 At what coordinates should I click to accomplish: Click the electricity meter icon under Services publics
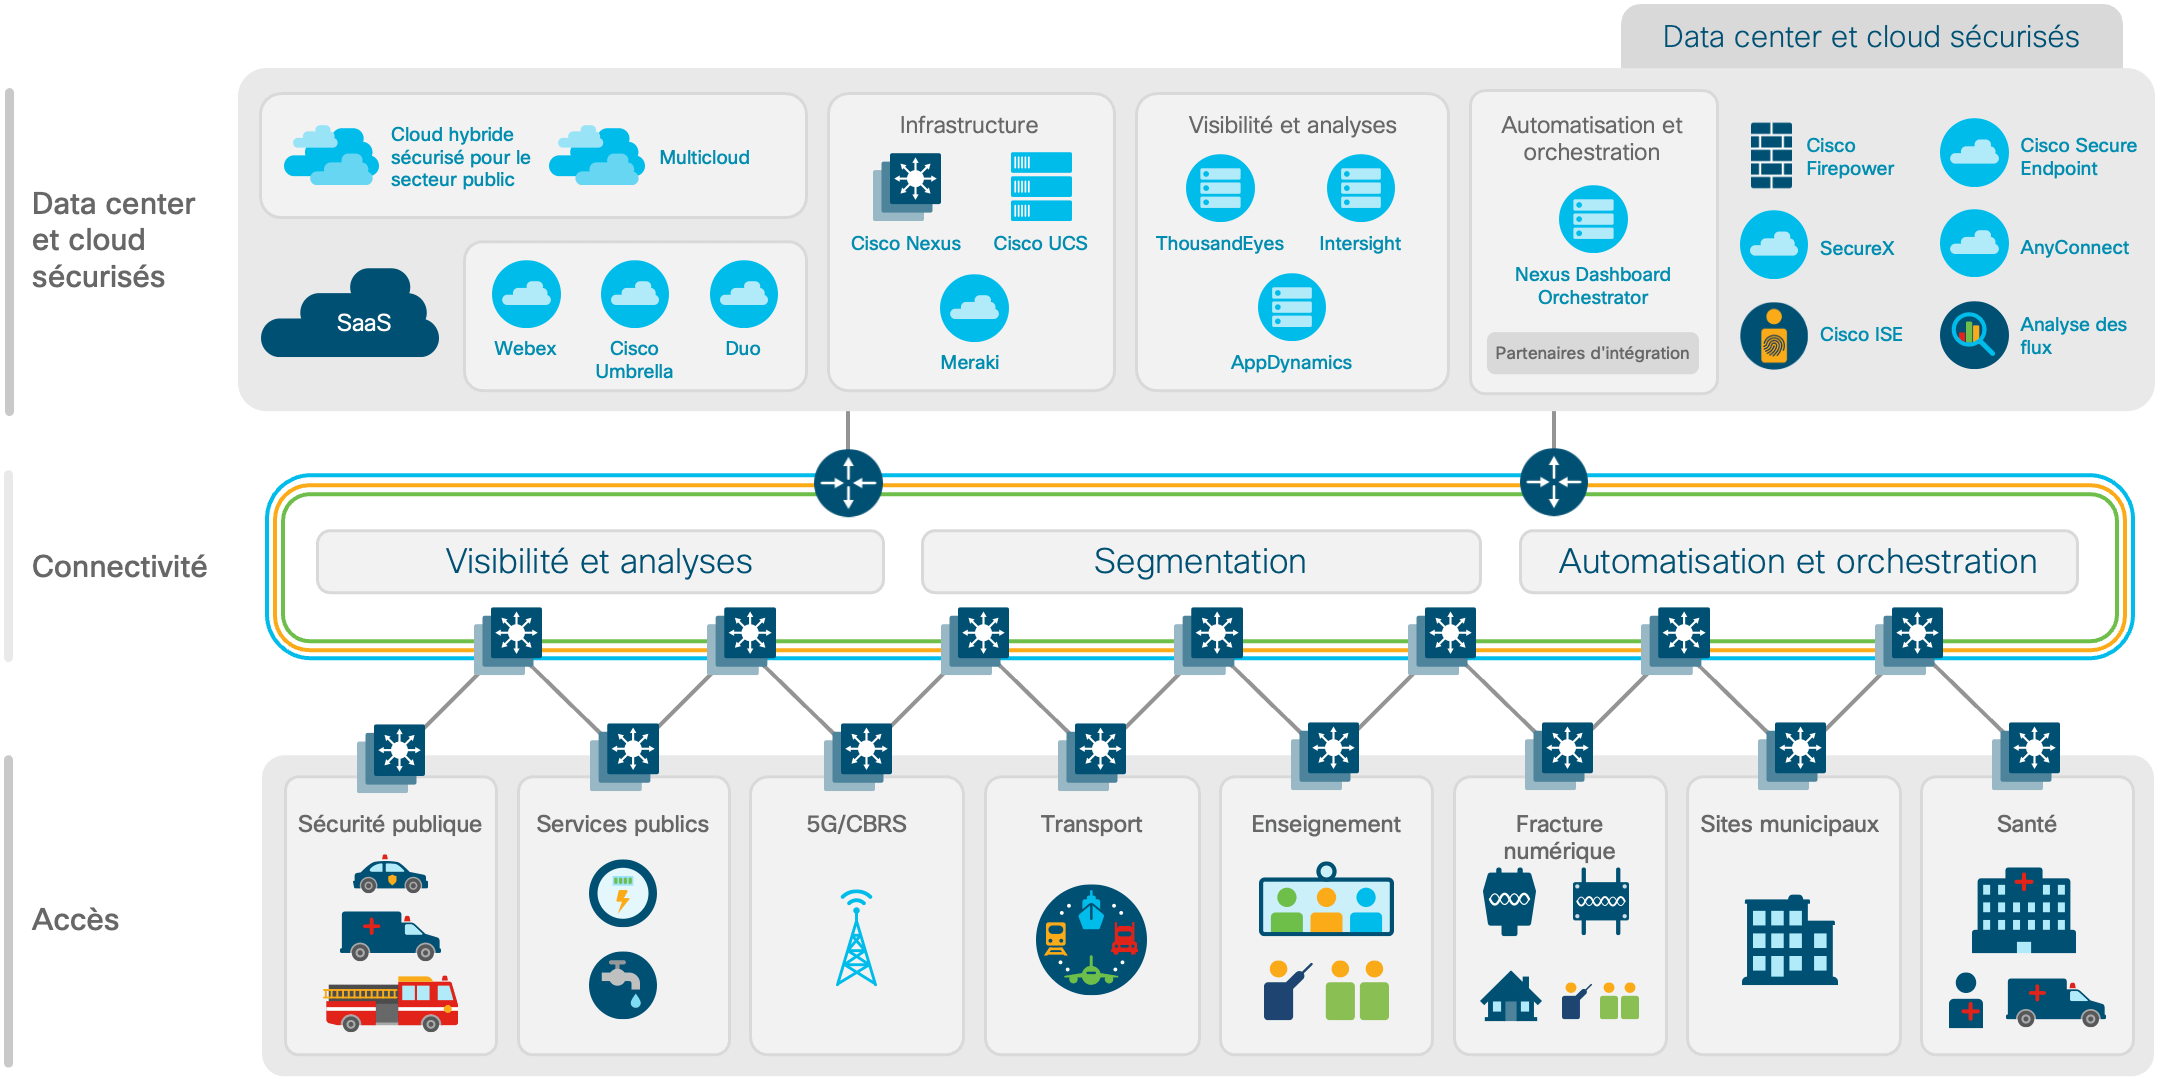[x=623, y=893]
